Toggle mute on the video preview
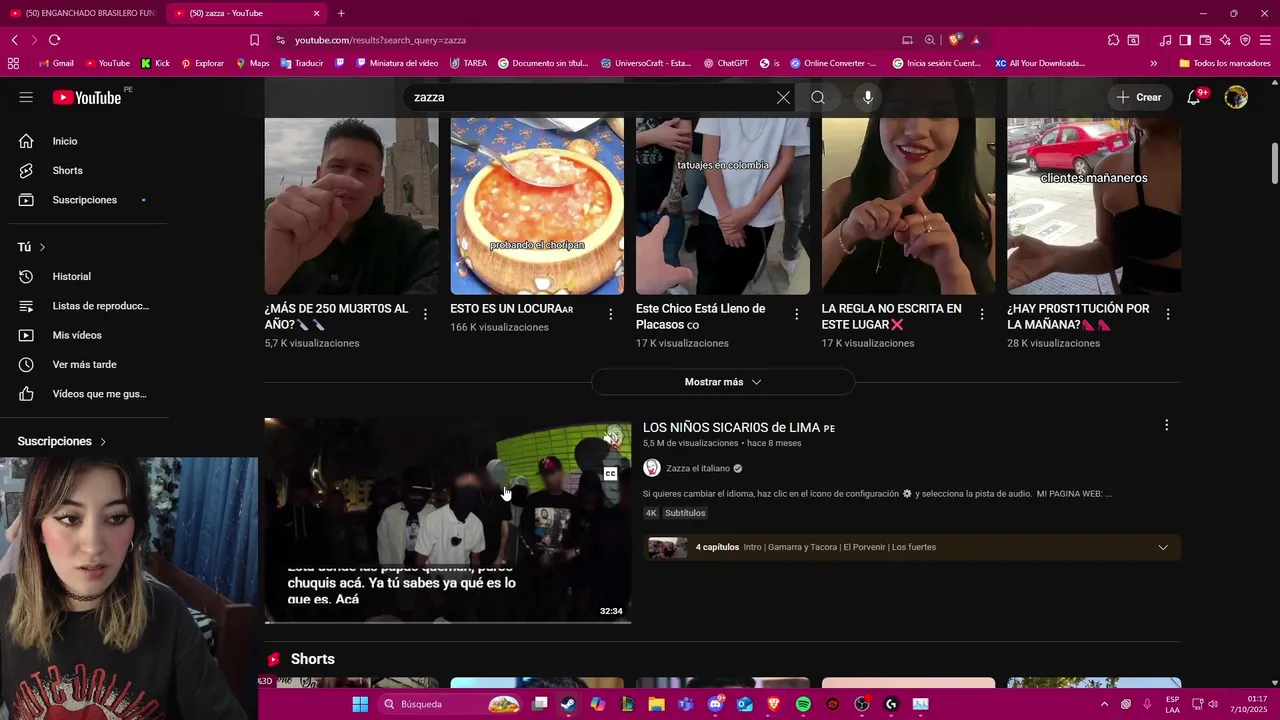This screenshot has height=720, width=1280. pyautogui.click(x=611, y=438)
